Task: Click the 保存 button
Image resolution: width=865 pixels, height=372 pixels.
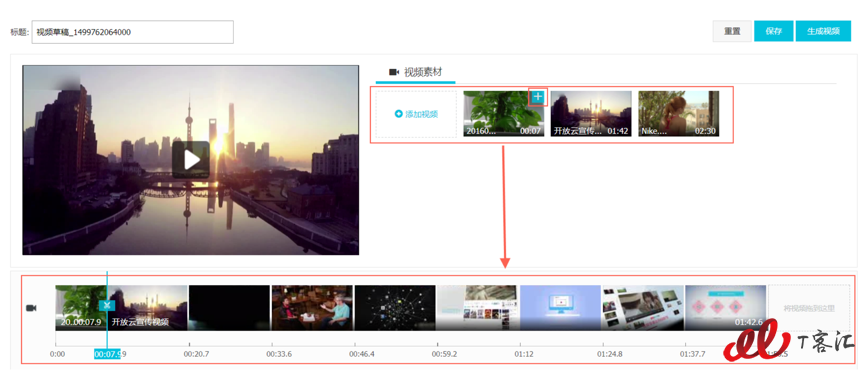Action: (x=773, y=31)
